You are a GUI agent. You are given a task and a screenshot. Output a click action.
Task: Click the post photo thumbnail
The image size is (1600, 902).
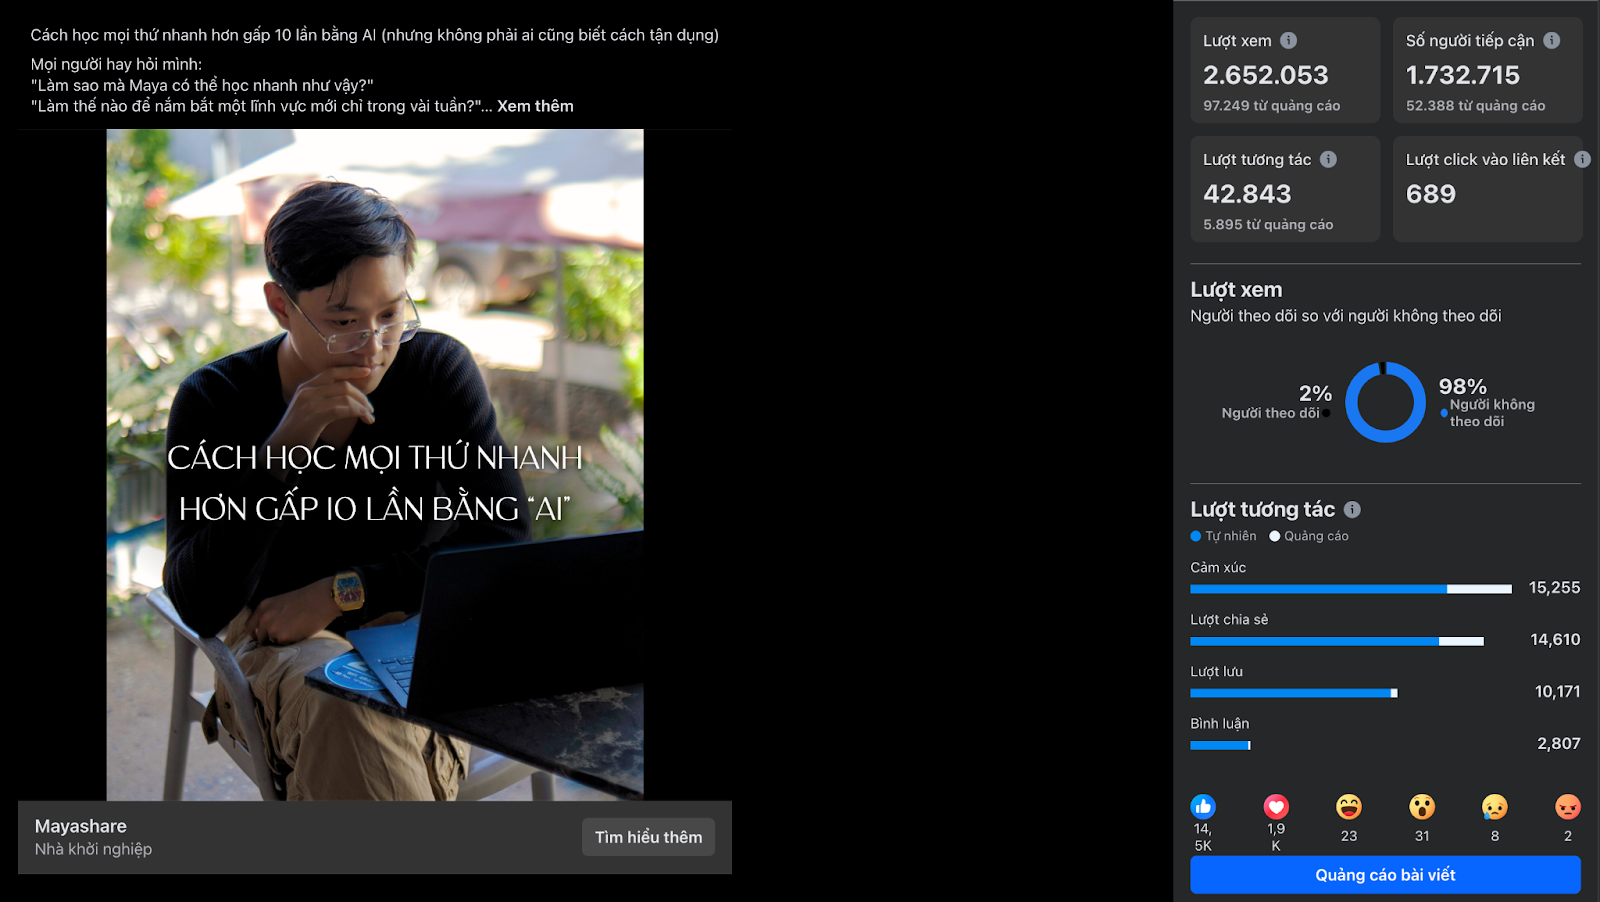(x=375, y=465)
